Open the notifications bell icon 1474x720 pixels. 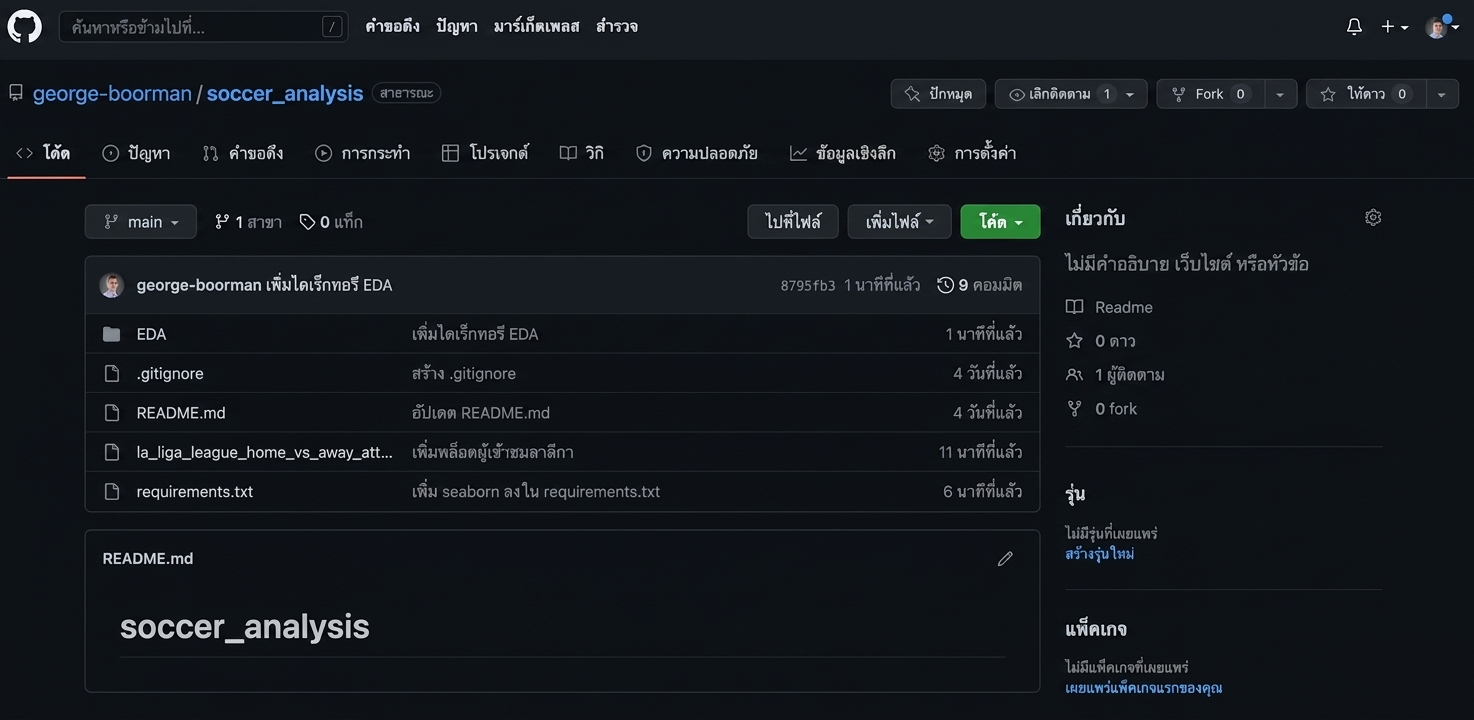[1354, 27]
